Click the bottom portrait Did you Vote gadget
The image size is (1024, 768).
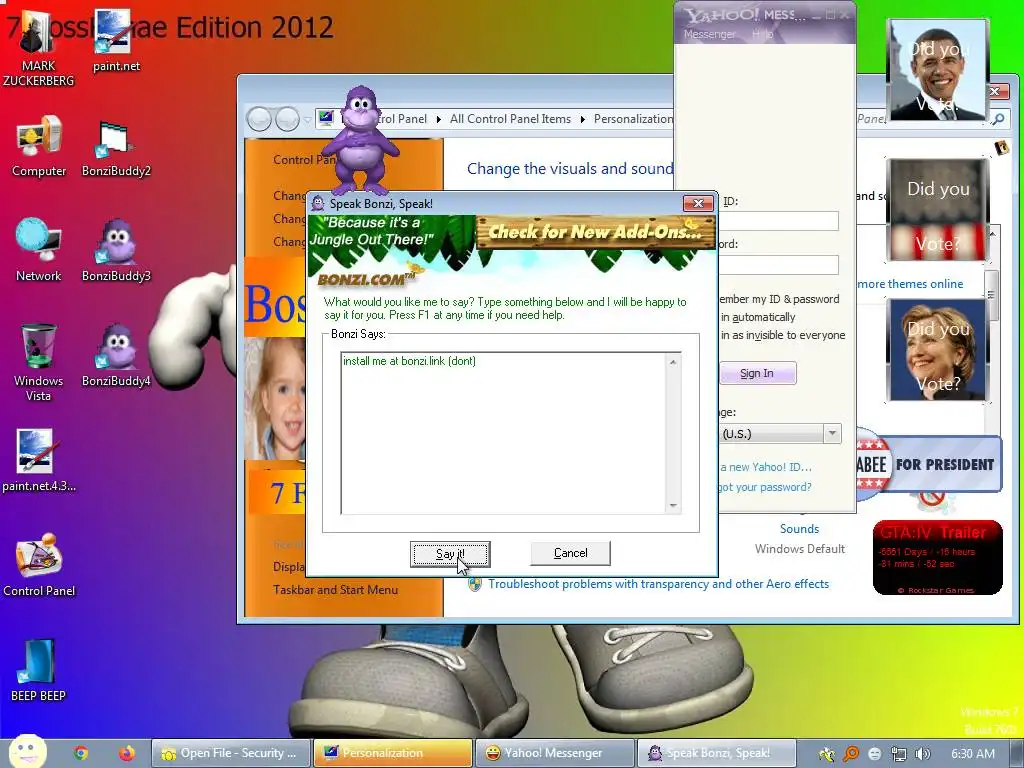(x=938, y=350)
